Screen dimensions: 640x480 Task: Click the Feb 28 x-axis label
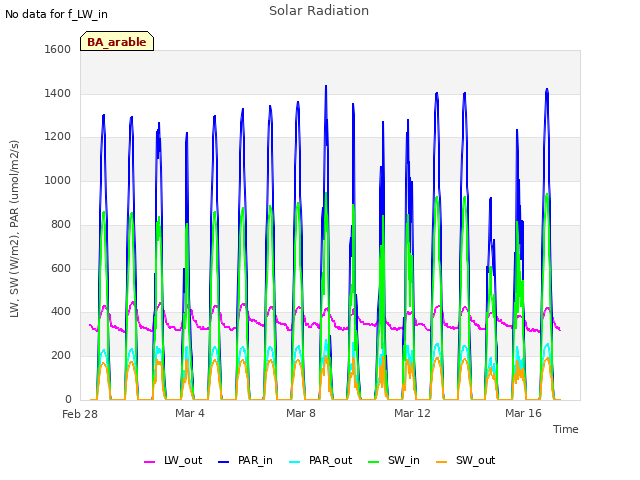click(x=80, y=414)
